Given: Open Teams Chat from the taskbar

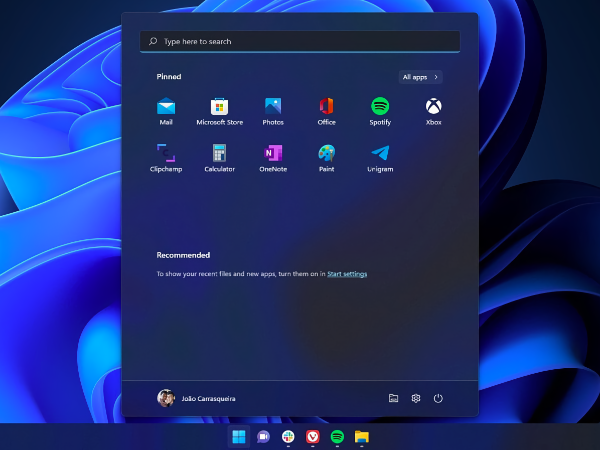Looking at the screenshot, I should point(263,437).
